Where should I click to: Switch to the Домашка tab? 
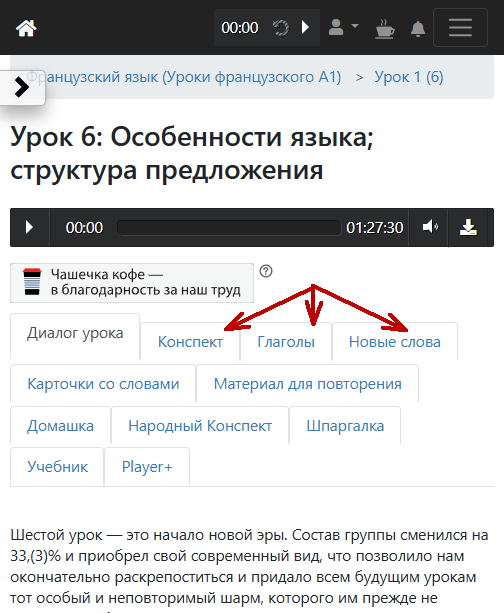[60, 425]
